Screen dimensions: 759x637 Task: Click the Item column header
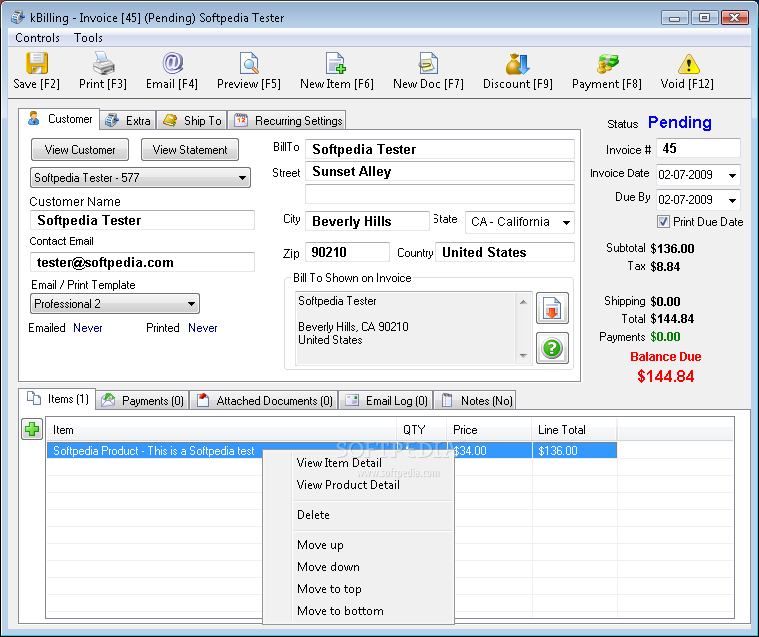click(x=222, y=430)
